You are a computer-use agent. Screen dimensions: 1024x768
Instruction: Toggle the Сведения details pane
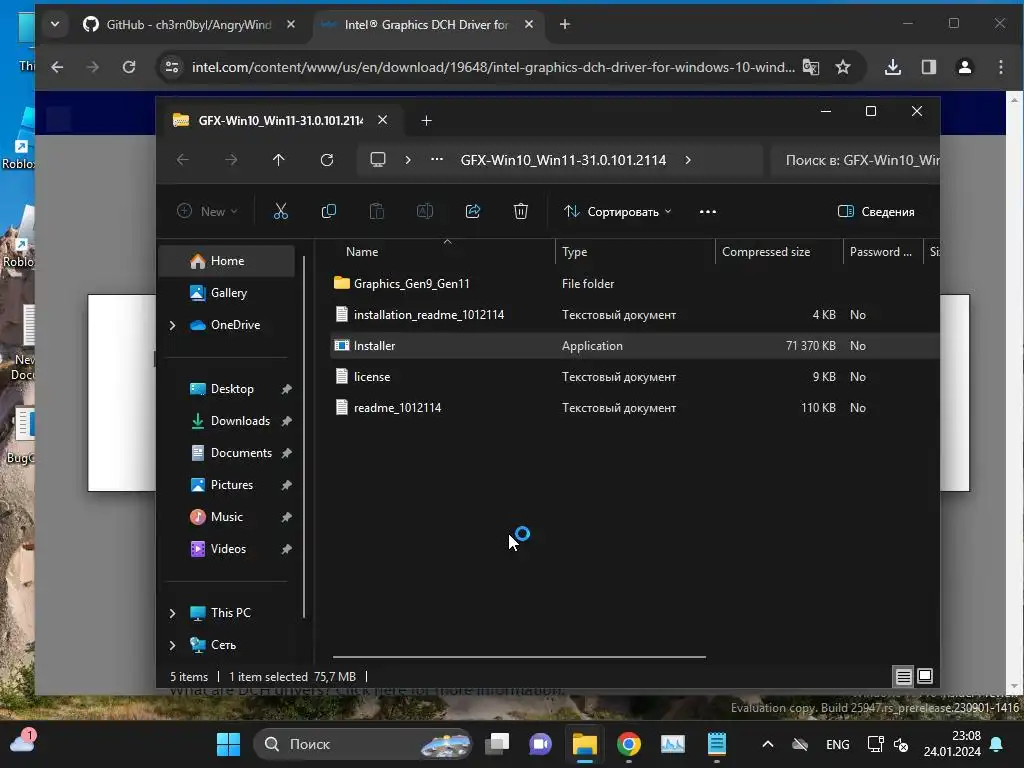876,211
